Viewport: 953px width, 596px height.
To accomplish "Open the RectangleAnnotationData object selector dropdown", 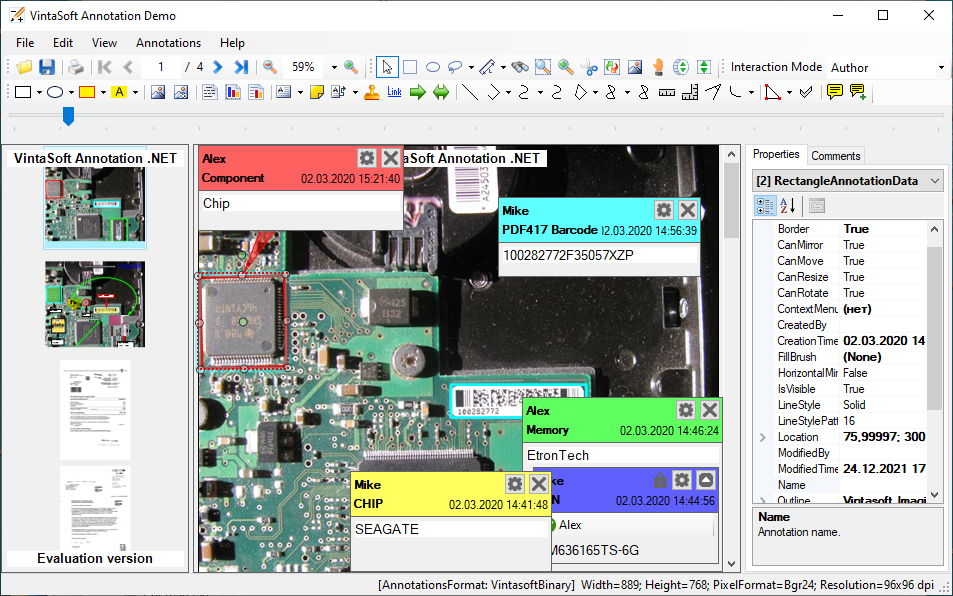I will 935,181.
